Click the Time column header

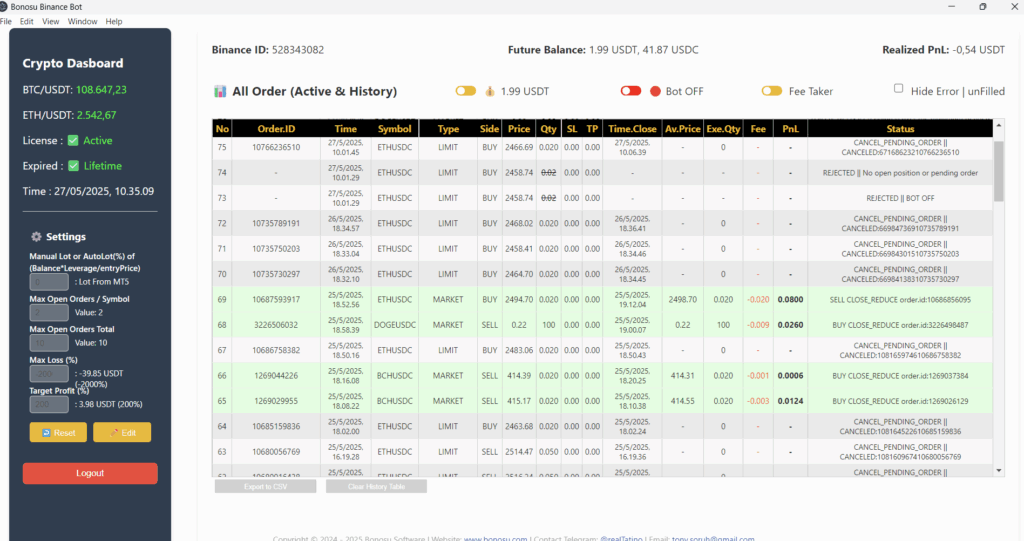[x=345, y=129]
